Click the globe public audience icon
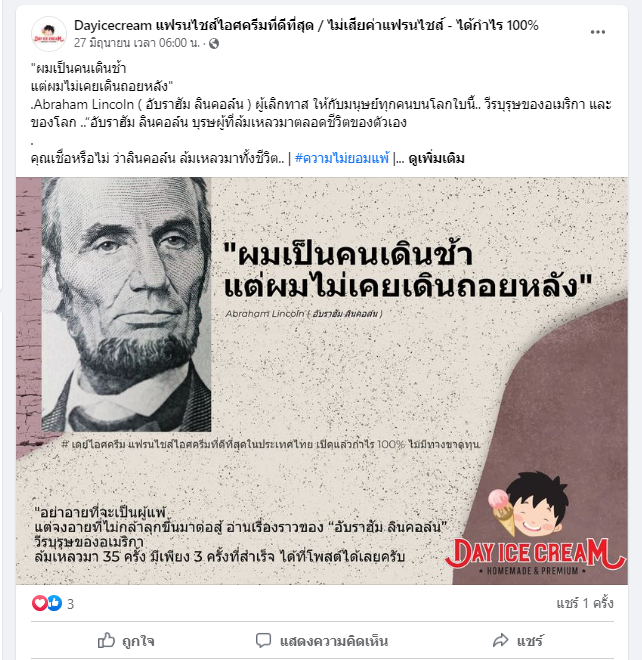Screen dimensions: 642x660 tap(214, 43)
